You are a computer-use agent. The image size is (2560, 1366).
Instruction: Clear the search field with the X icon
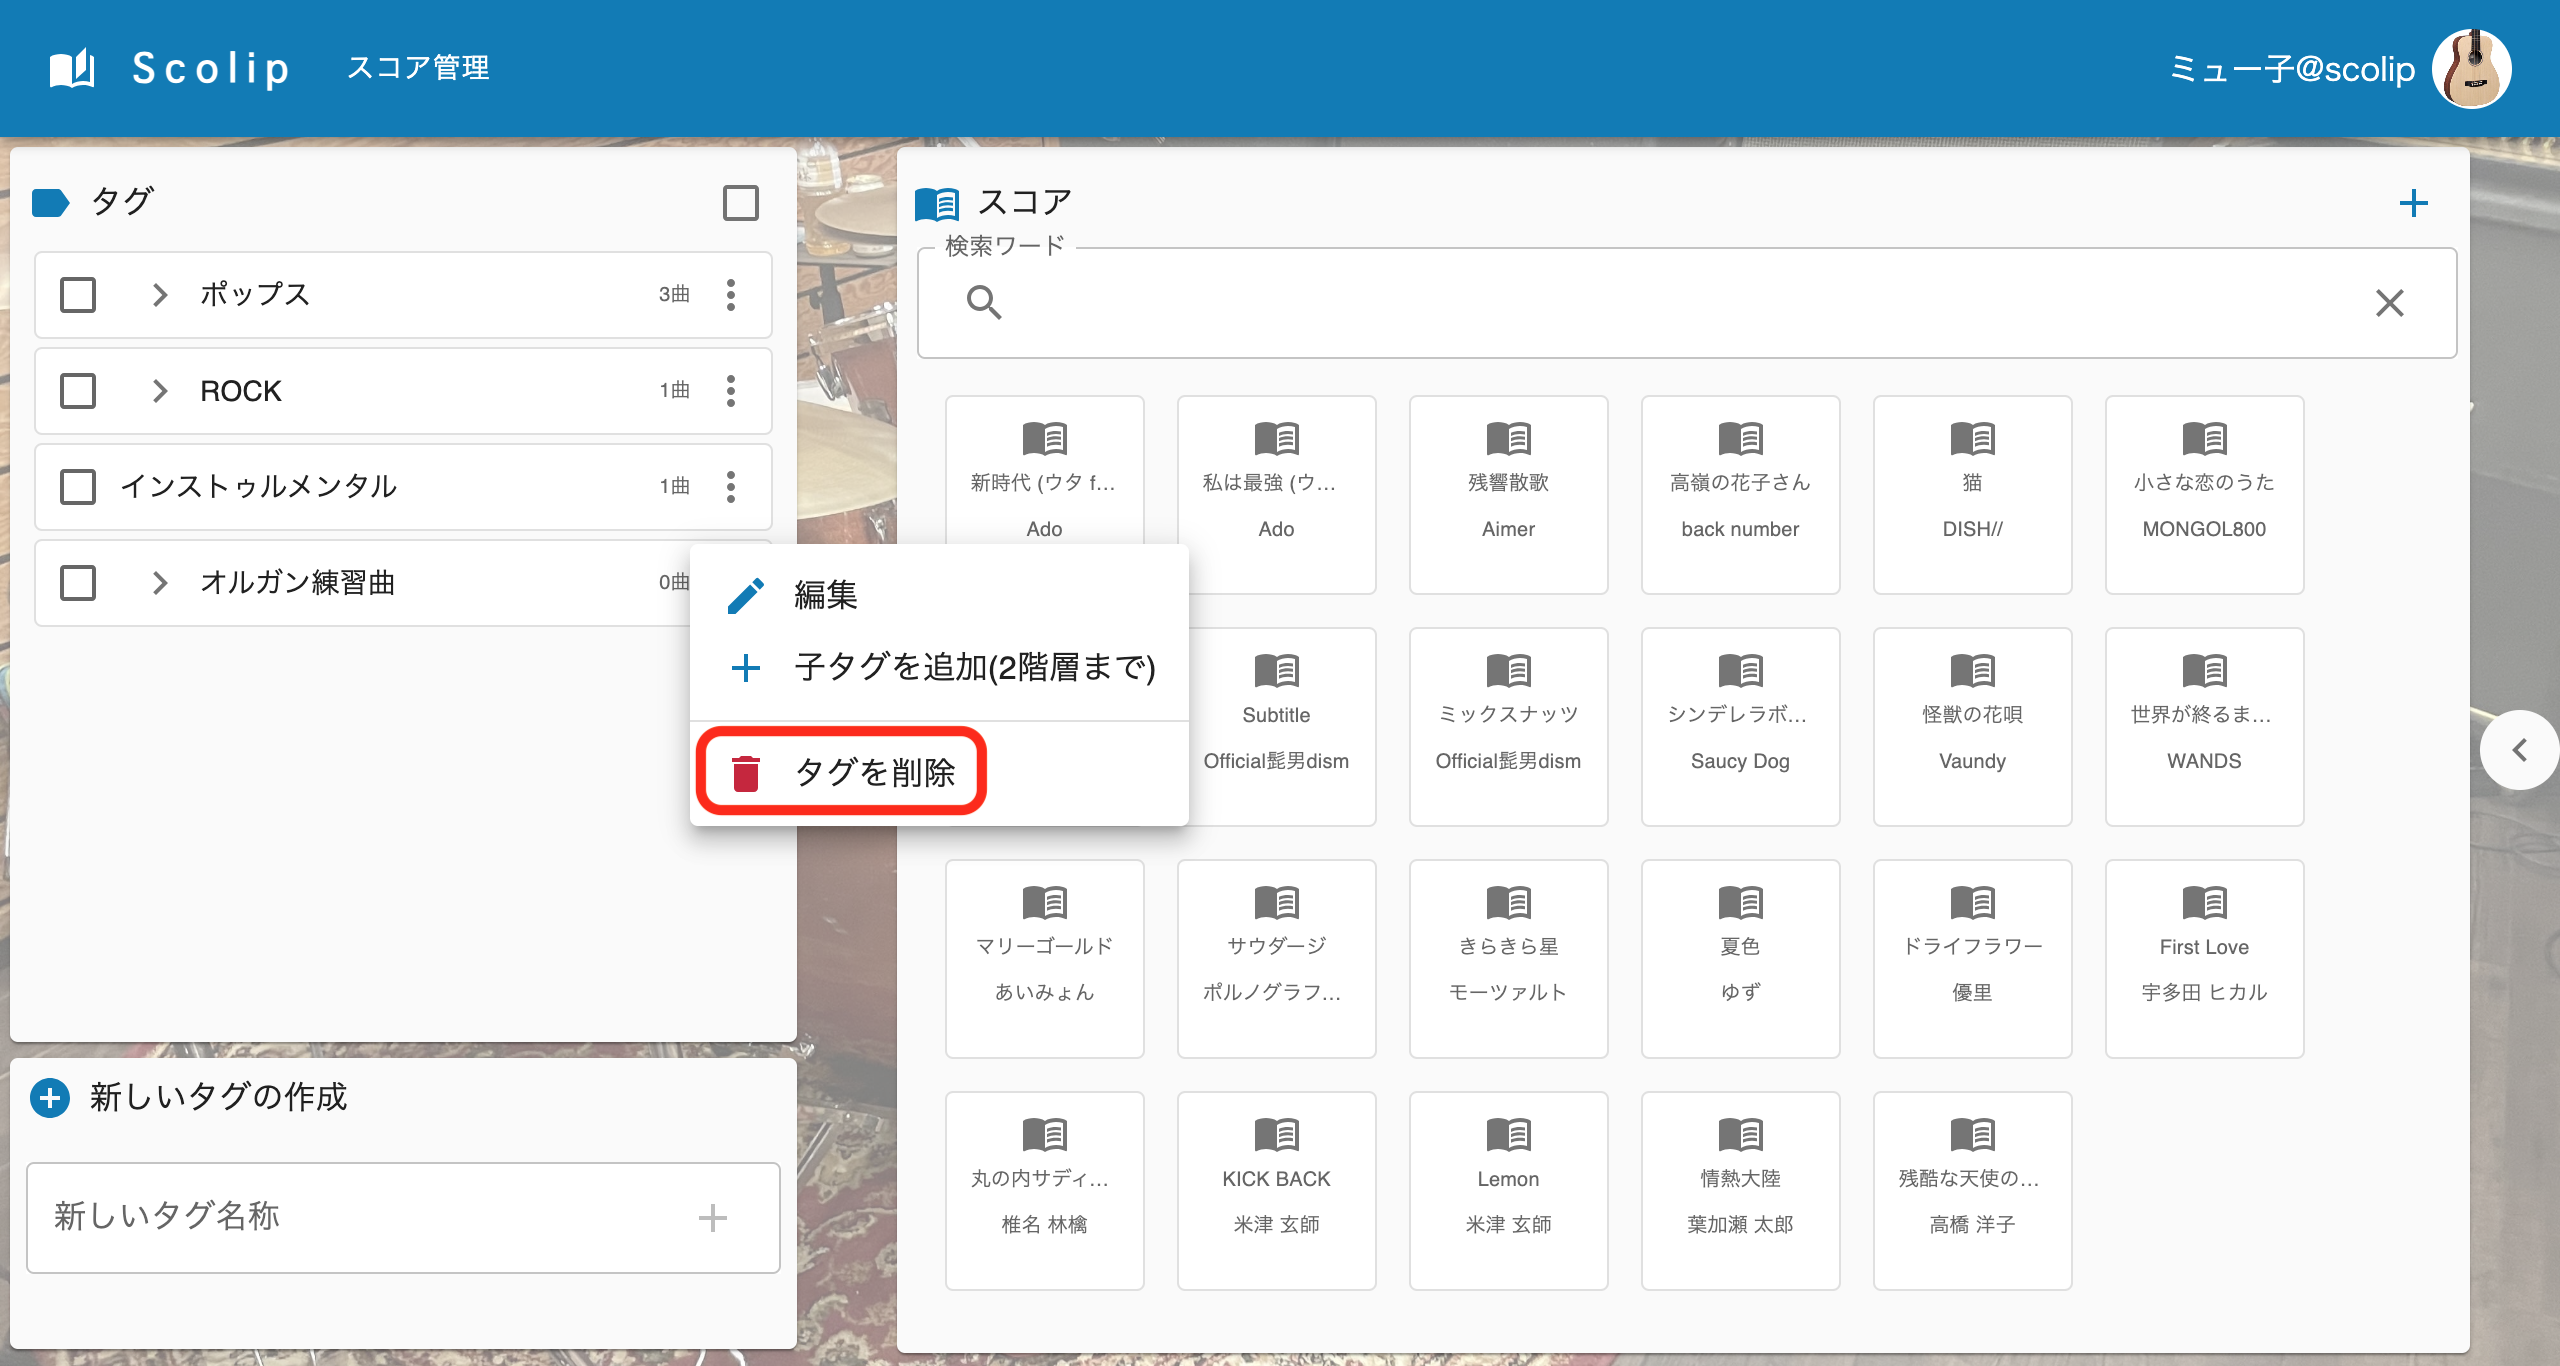(2390, 302)
